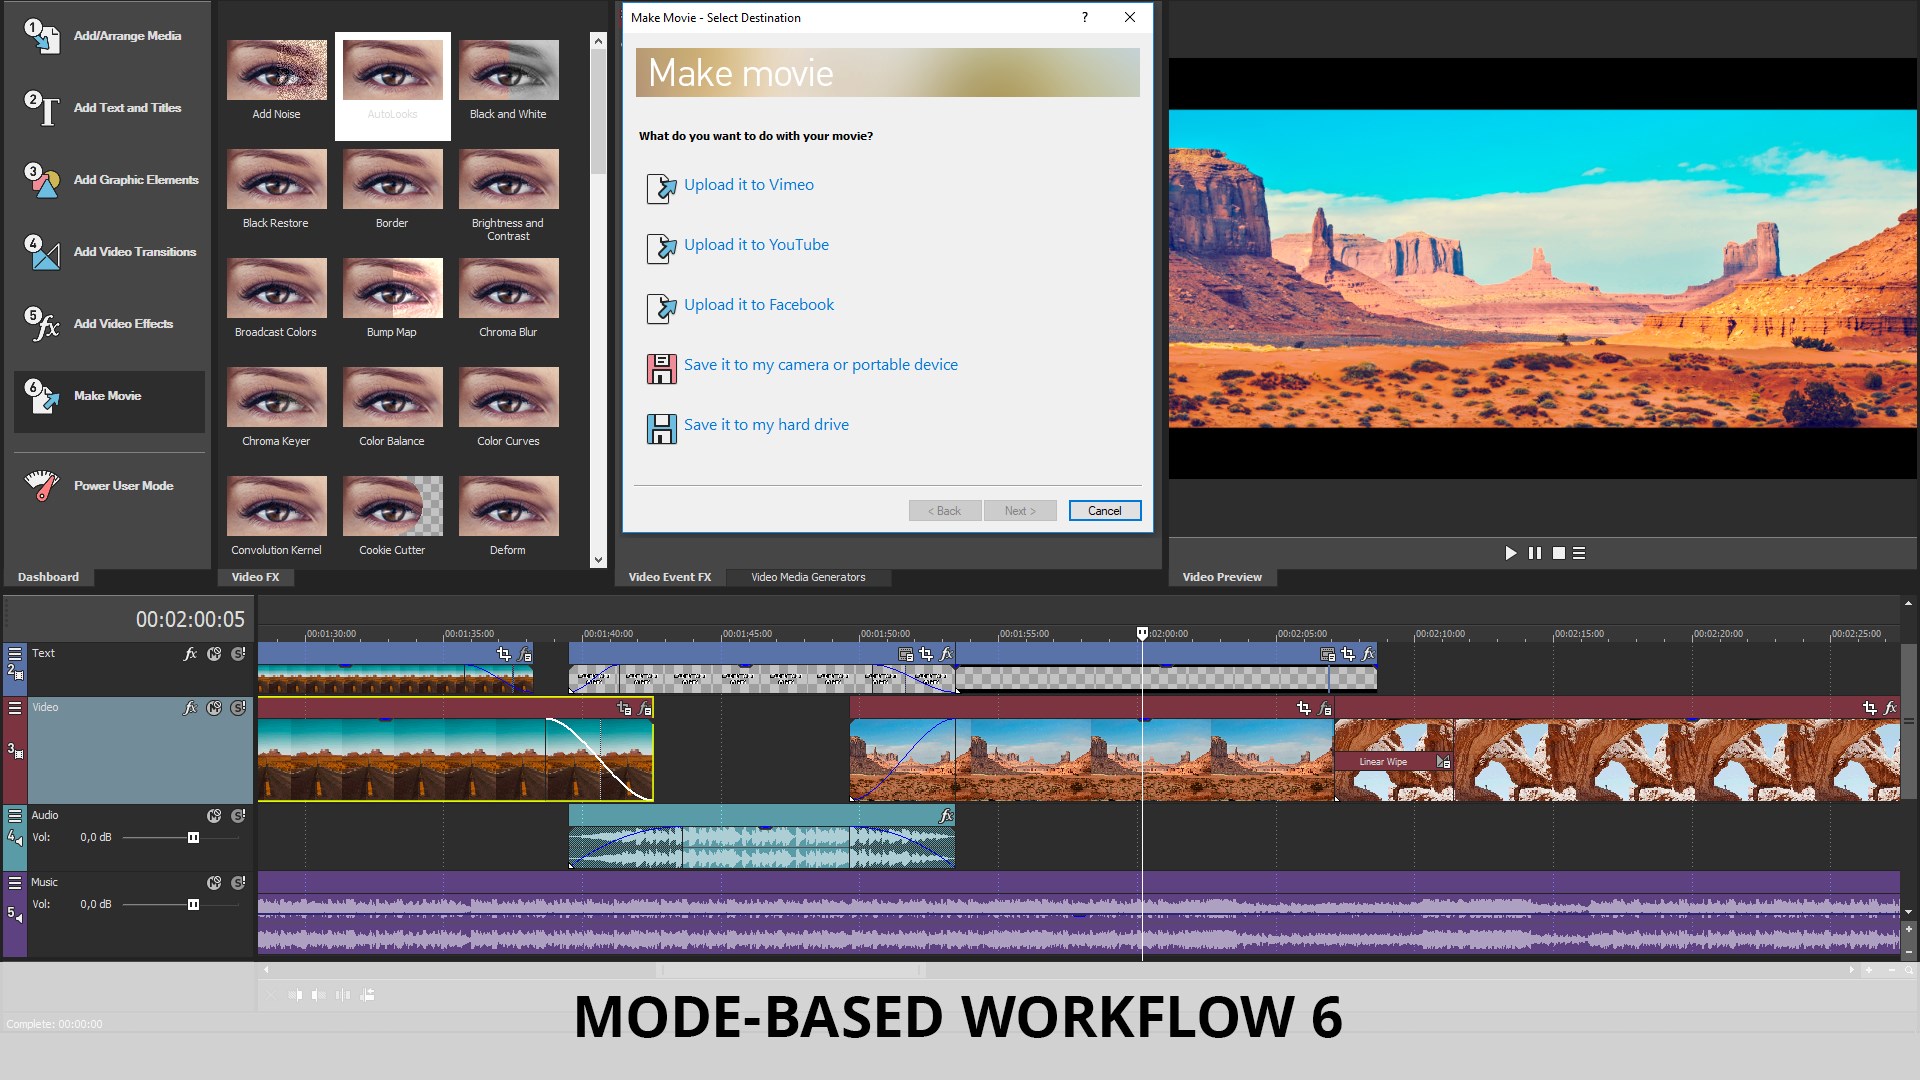
Task: Switch to the Video Media Generators tab
Action: coord(808,577)
